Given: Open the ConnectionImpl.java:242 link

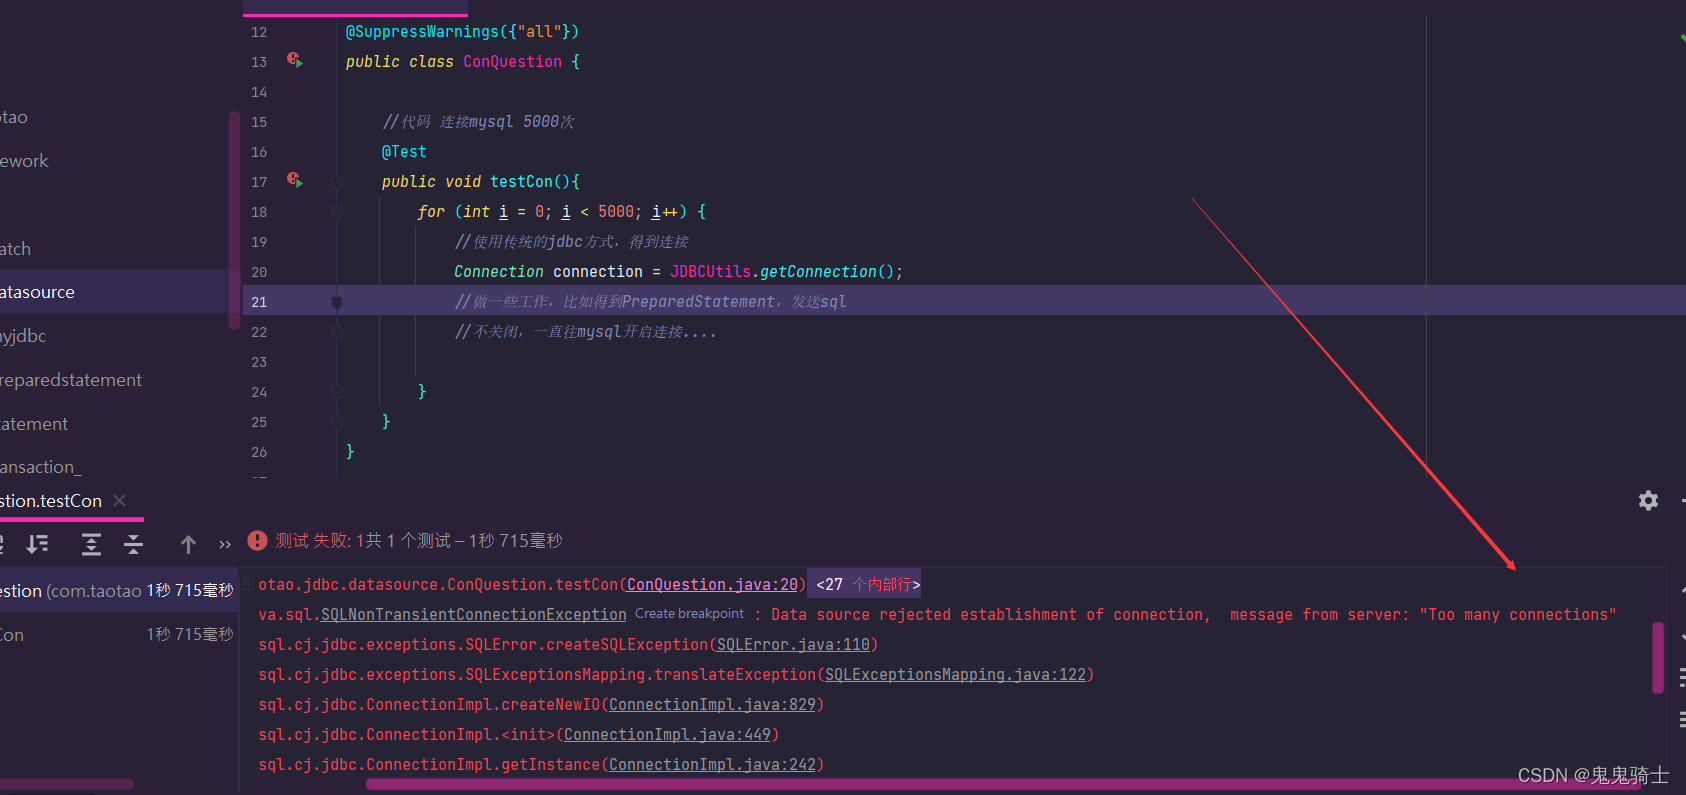Looking at the screenshot, I should [712, 764].
